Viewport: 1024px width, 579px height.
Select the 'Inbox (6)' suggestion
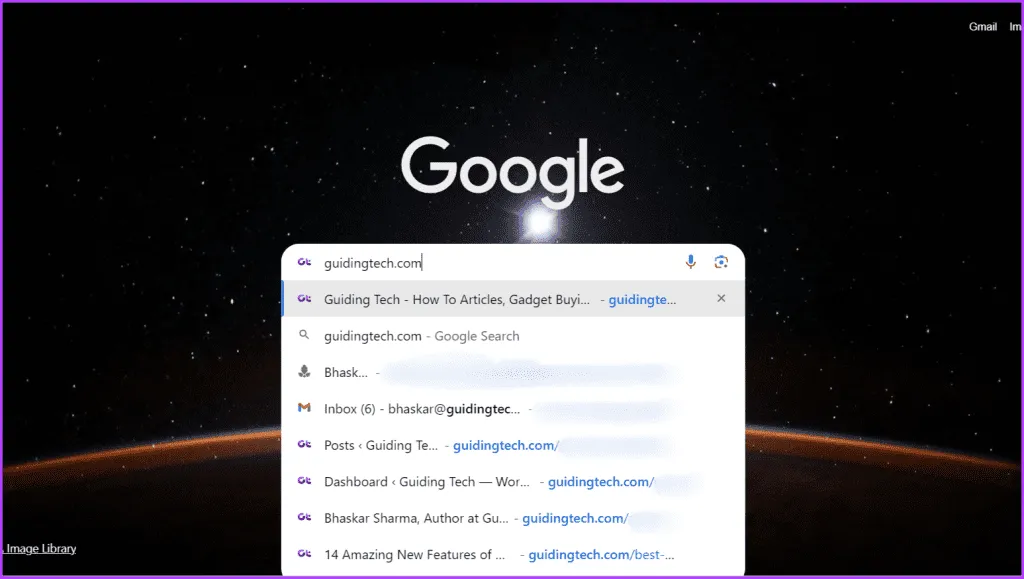(x=421, y=409)
